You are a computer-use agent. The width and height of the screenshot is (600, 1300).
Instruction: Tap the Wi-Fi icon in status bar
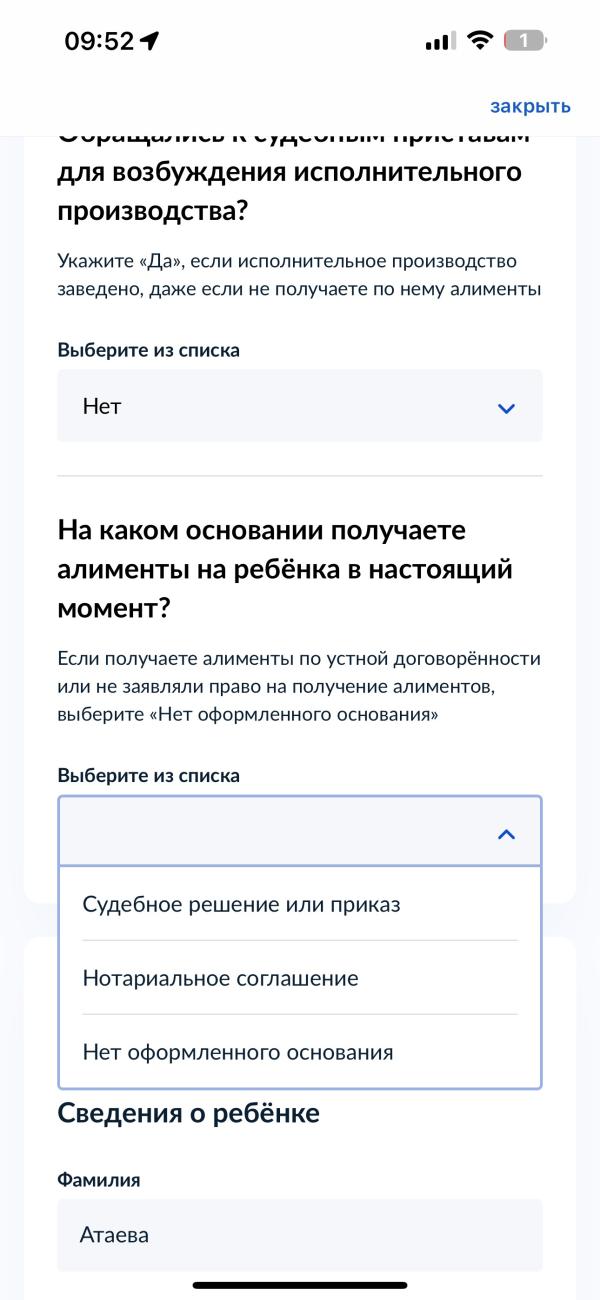pos(480,41)
